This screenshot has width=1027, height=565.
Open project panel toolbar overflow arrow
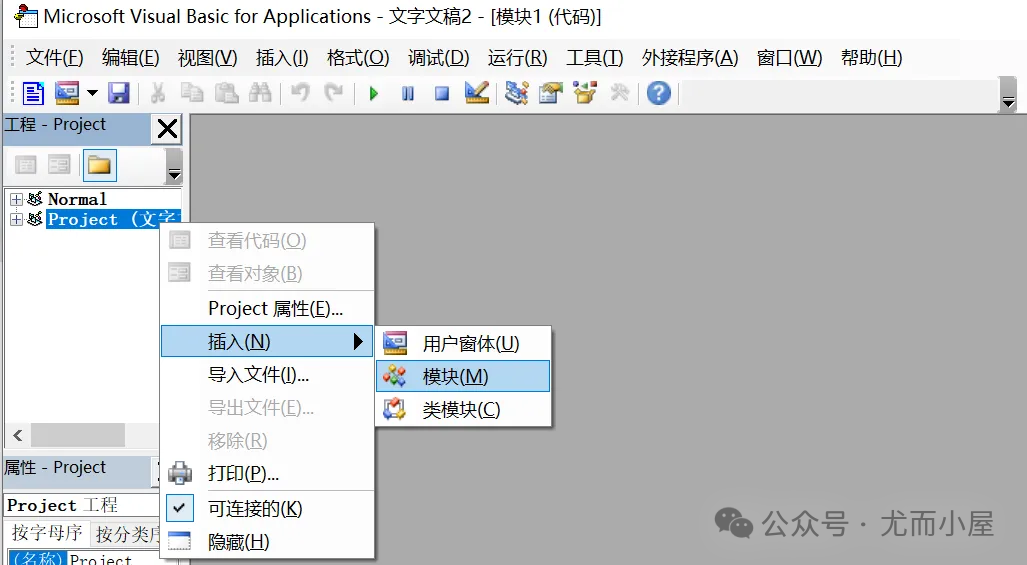(x=174, y=166)
